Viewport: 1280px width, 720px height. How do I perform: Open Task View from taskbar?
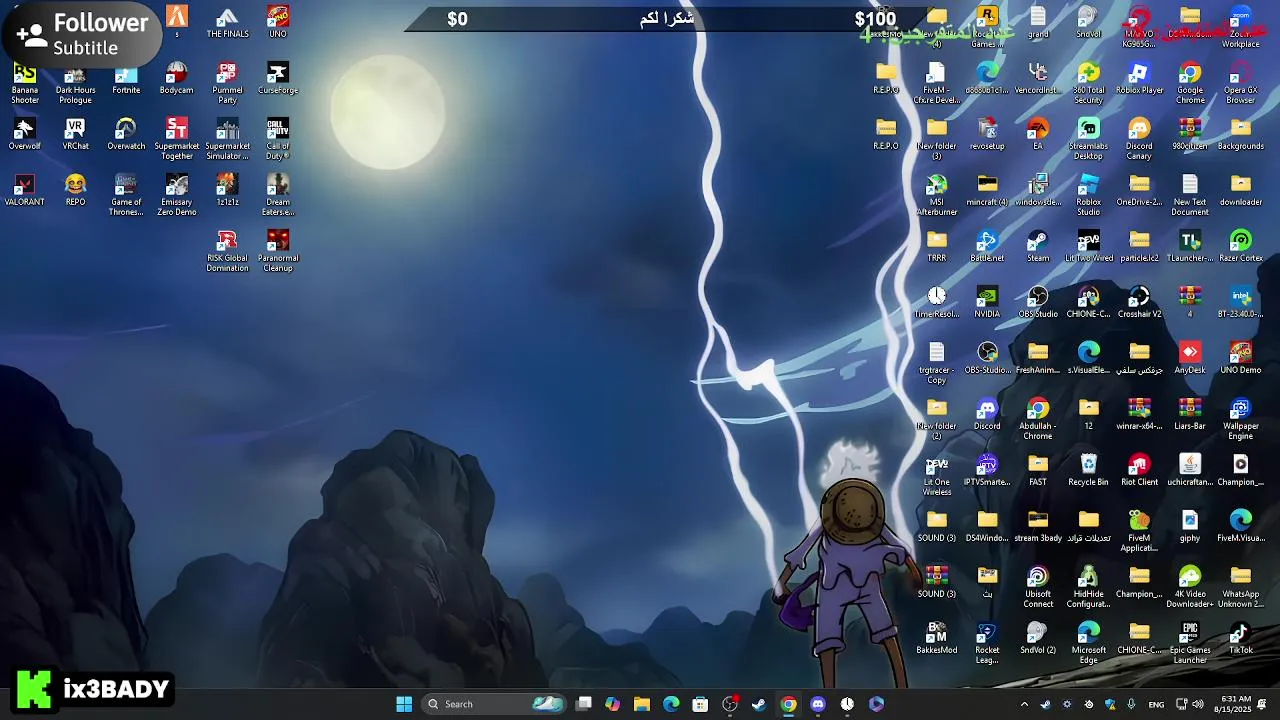[x=584, y=704]
